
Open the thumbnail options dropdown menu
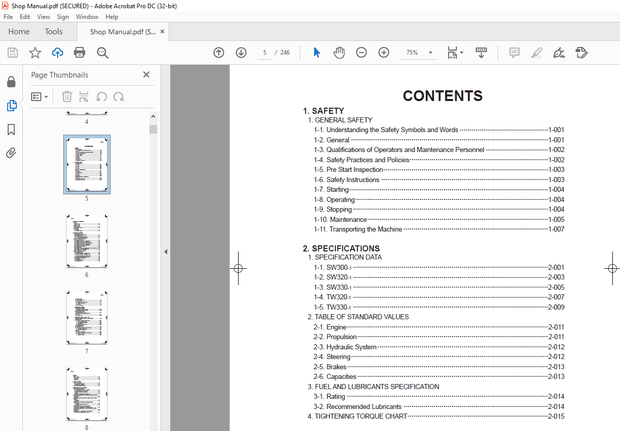coord(40,97)
